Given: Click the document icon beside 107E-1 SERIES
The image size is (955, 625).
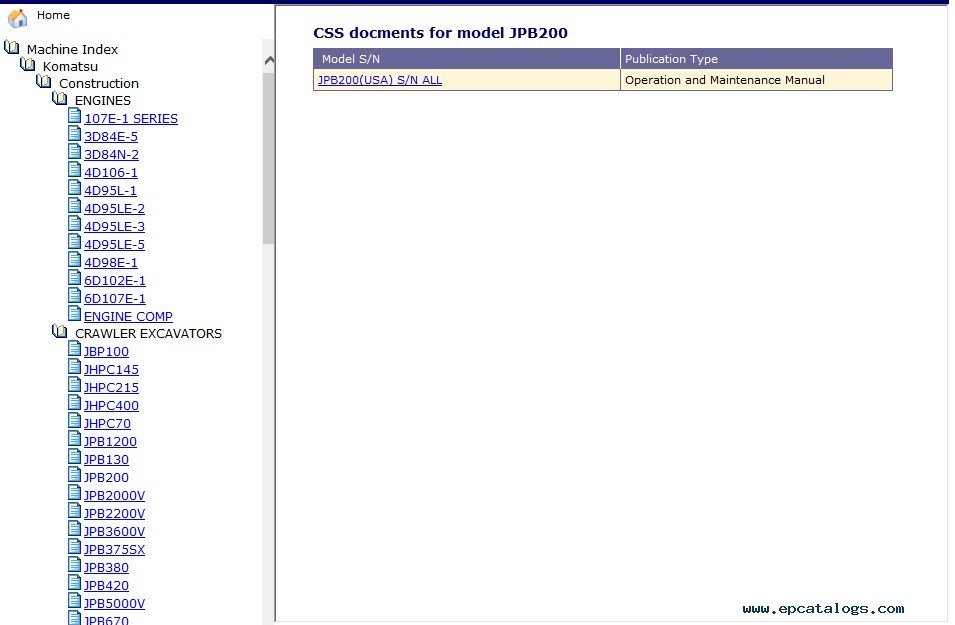Looking at the screenshot, I should point(74,116).
